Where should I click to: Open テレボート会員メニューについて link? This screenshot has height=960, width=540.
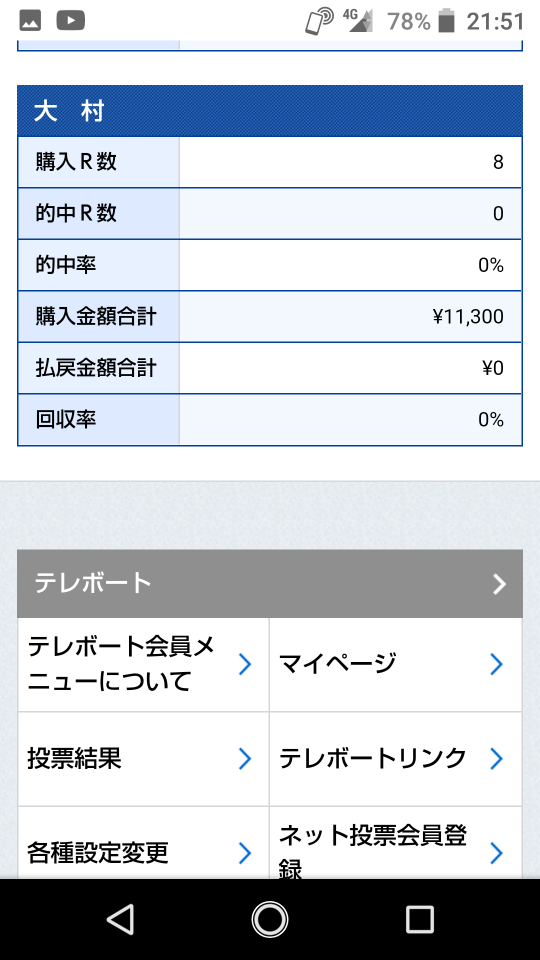point(143,664)
